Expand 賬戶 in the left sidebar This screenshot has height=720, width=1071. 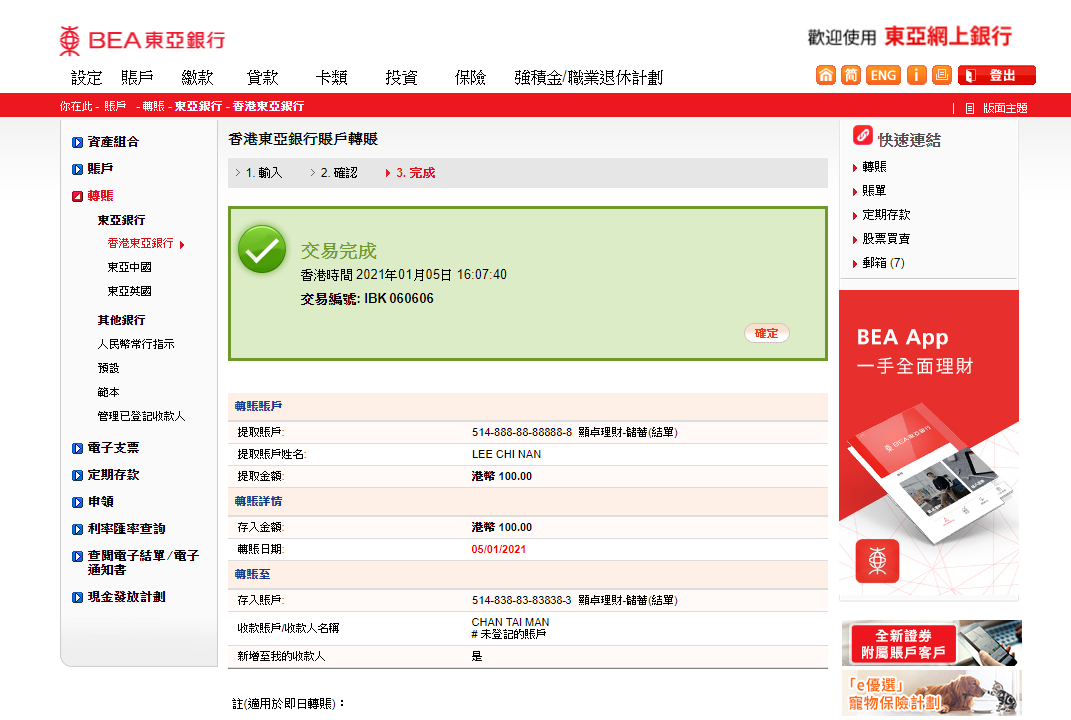pos(93,169)
